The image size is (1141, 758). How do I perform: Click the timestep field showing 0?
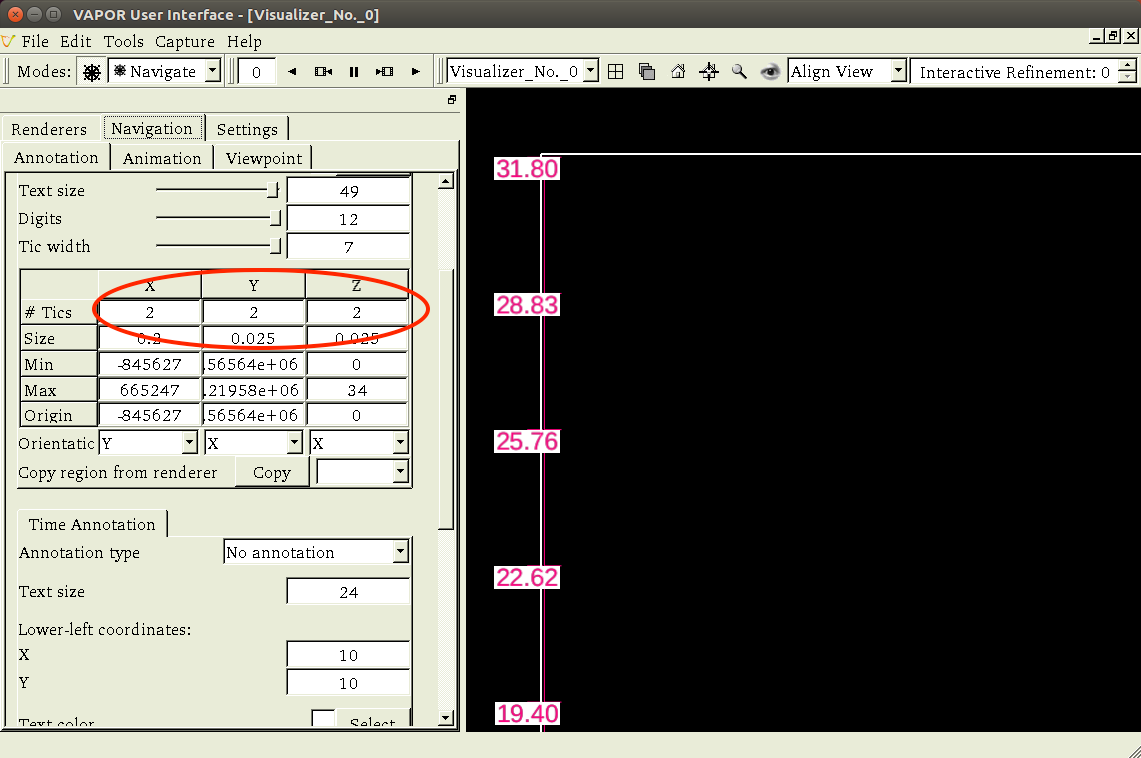[256, 72]
